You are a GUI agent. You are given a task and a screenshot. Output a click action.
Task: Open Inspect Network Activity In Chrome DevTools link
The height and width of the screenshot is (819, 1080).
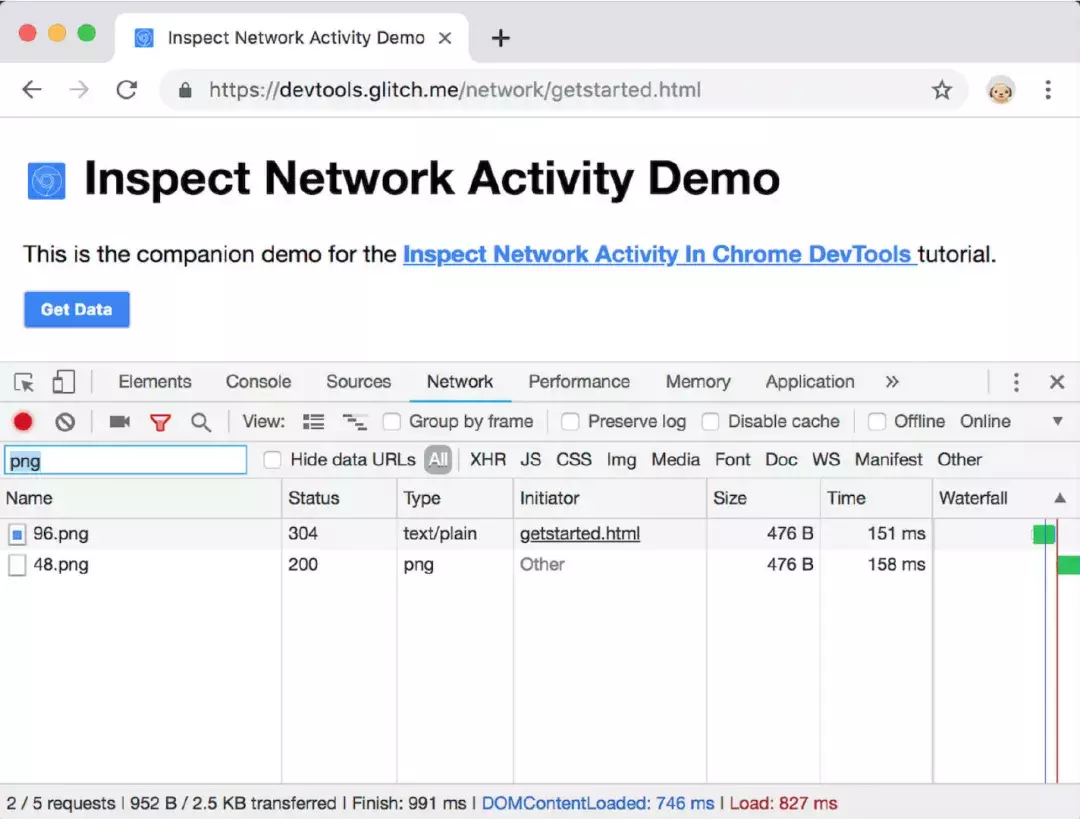click(x=659, y=254)
